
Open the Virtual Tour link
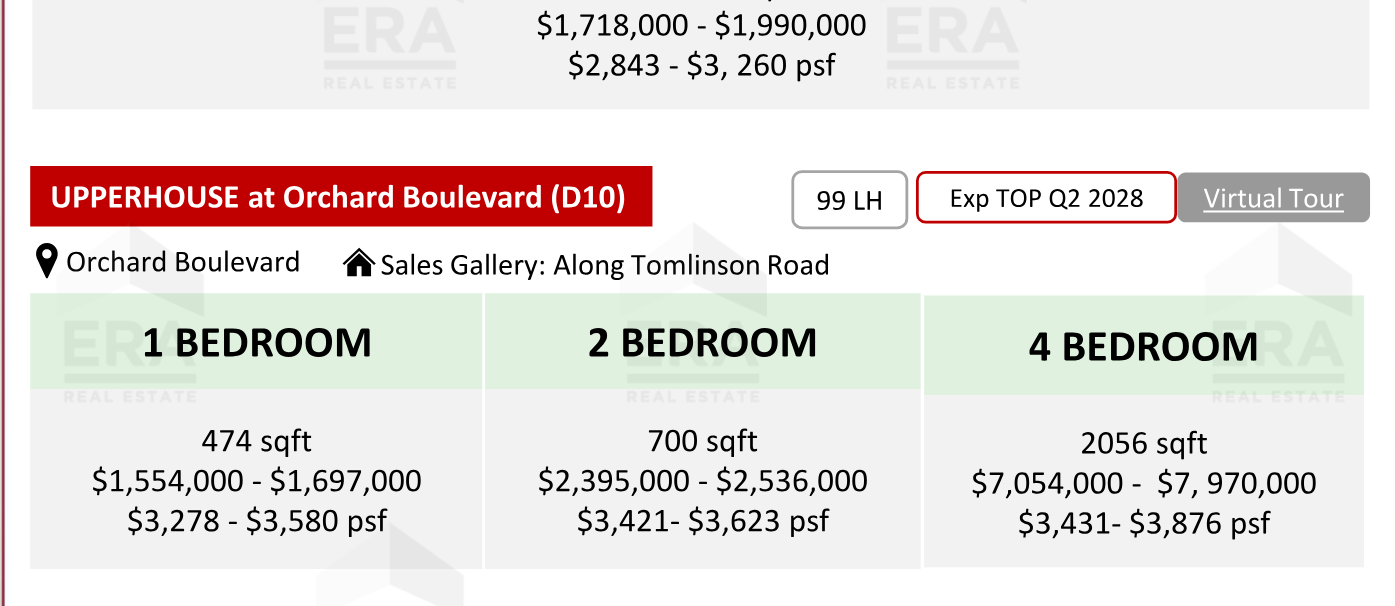tap(1273, 198)
